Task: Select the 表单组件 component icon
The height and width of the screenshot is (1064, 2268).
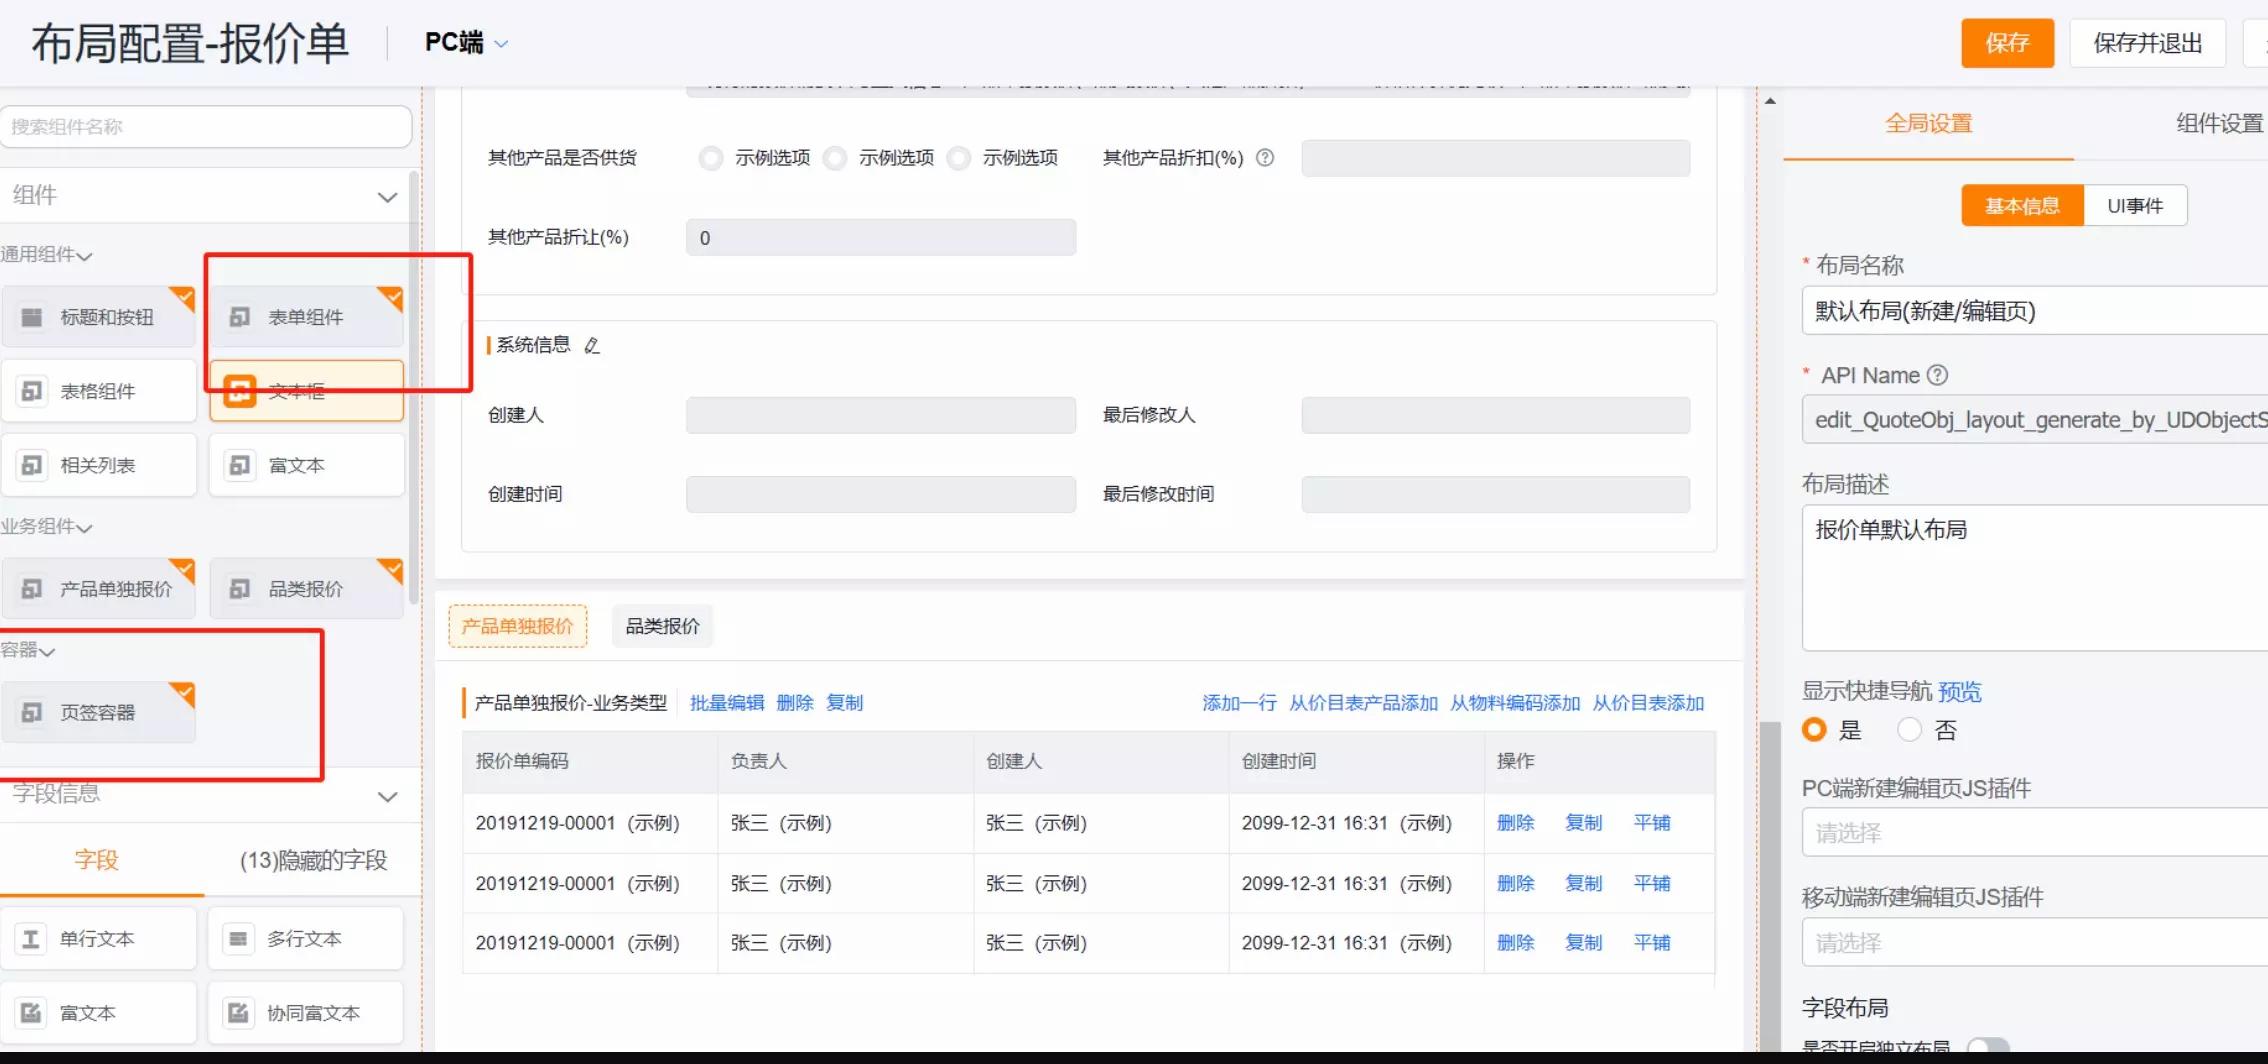Action: click(x=240, y=317)
